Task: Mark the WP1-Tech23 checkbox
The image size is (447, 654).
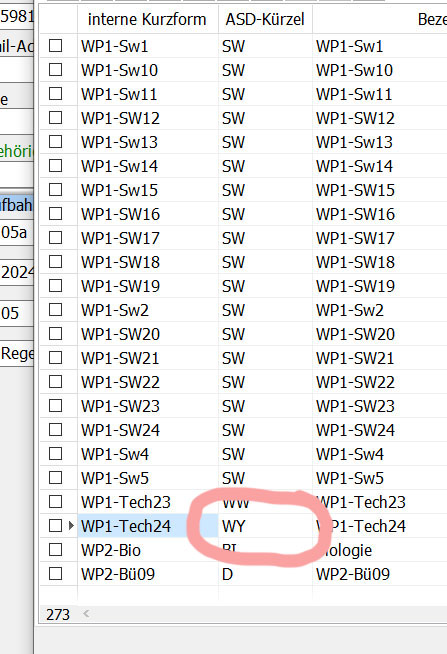Action: pos(55,502)
